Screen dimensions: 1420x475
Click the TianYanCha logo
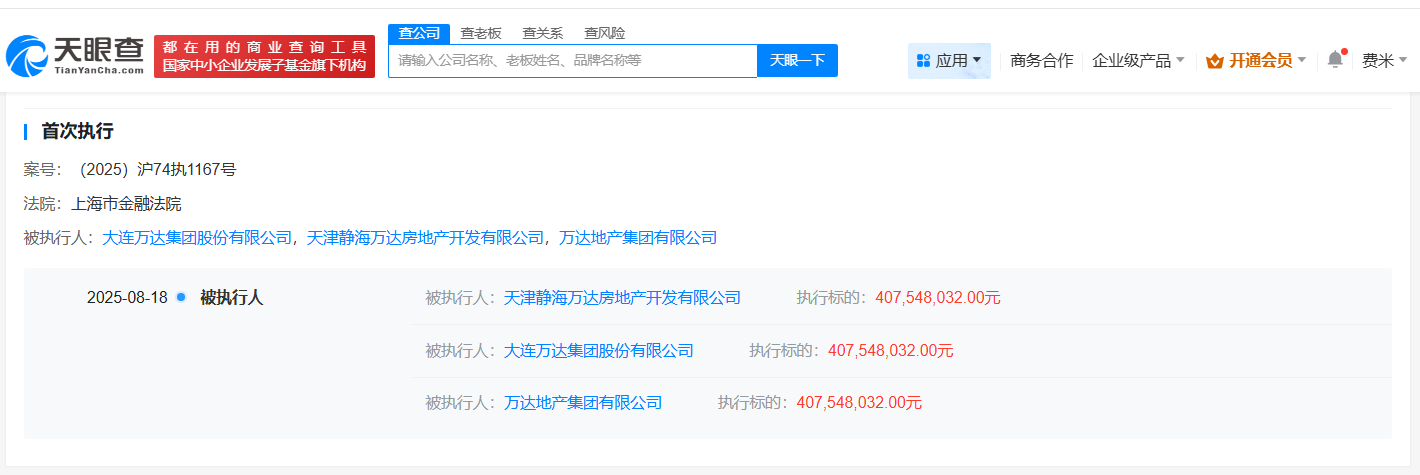(75, 57)
